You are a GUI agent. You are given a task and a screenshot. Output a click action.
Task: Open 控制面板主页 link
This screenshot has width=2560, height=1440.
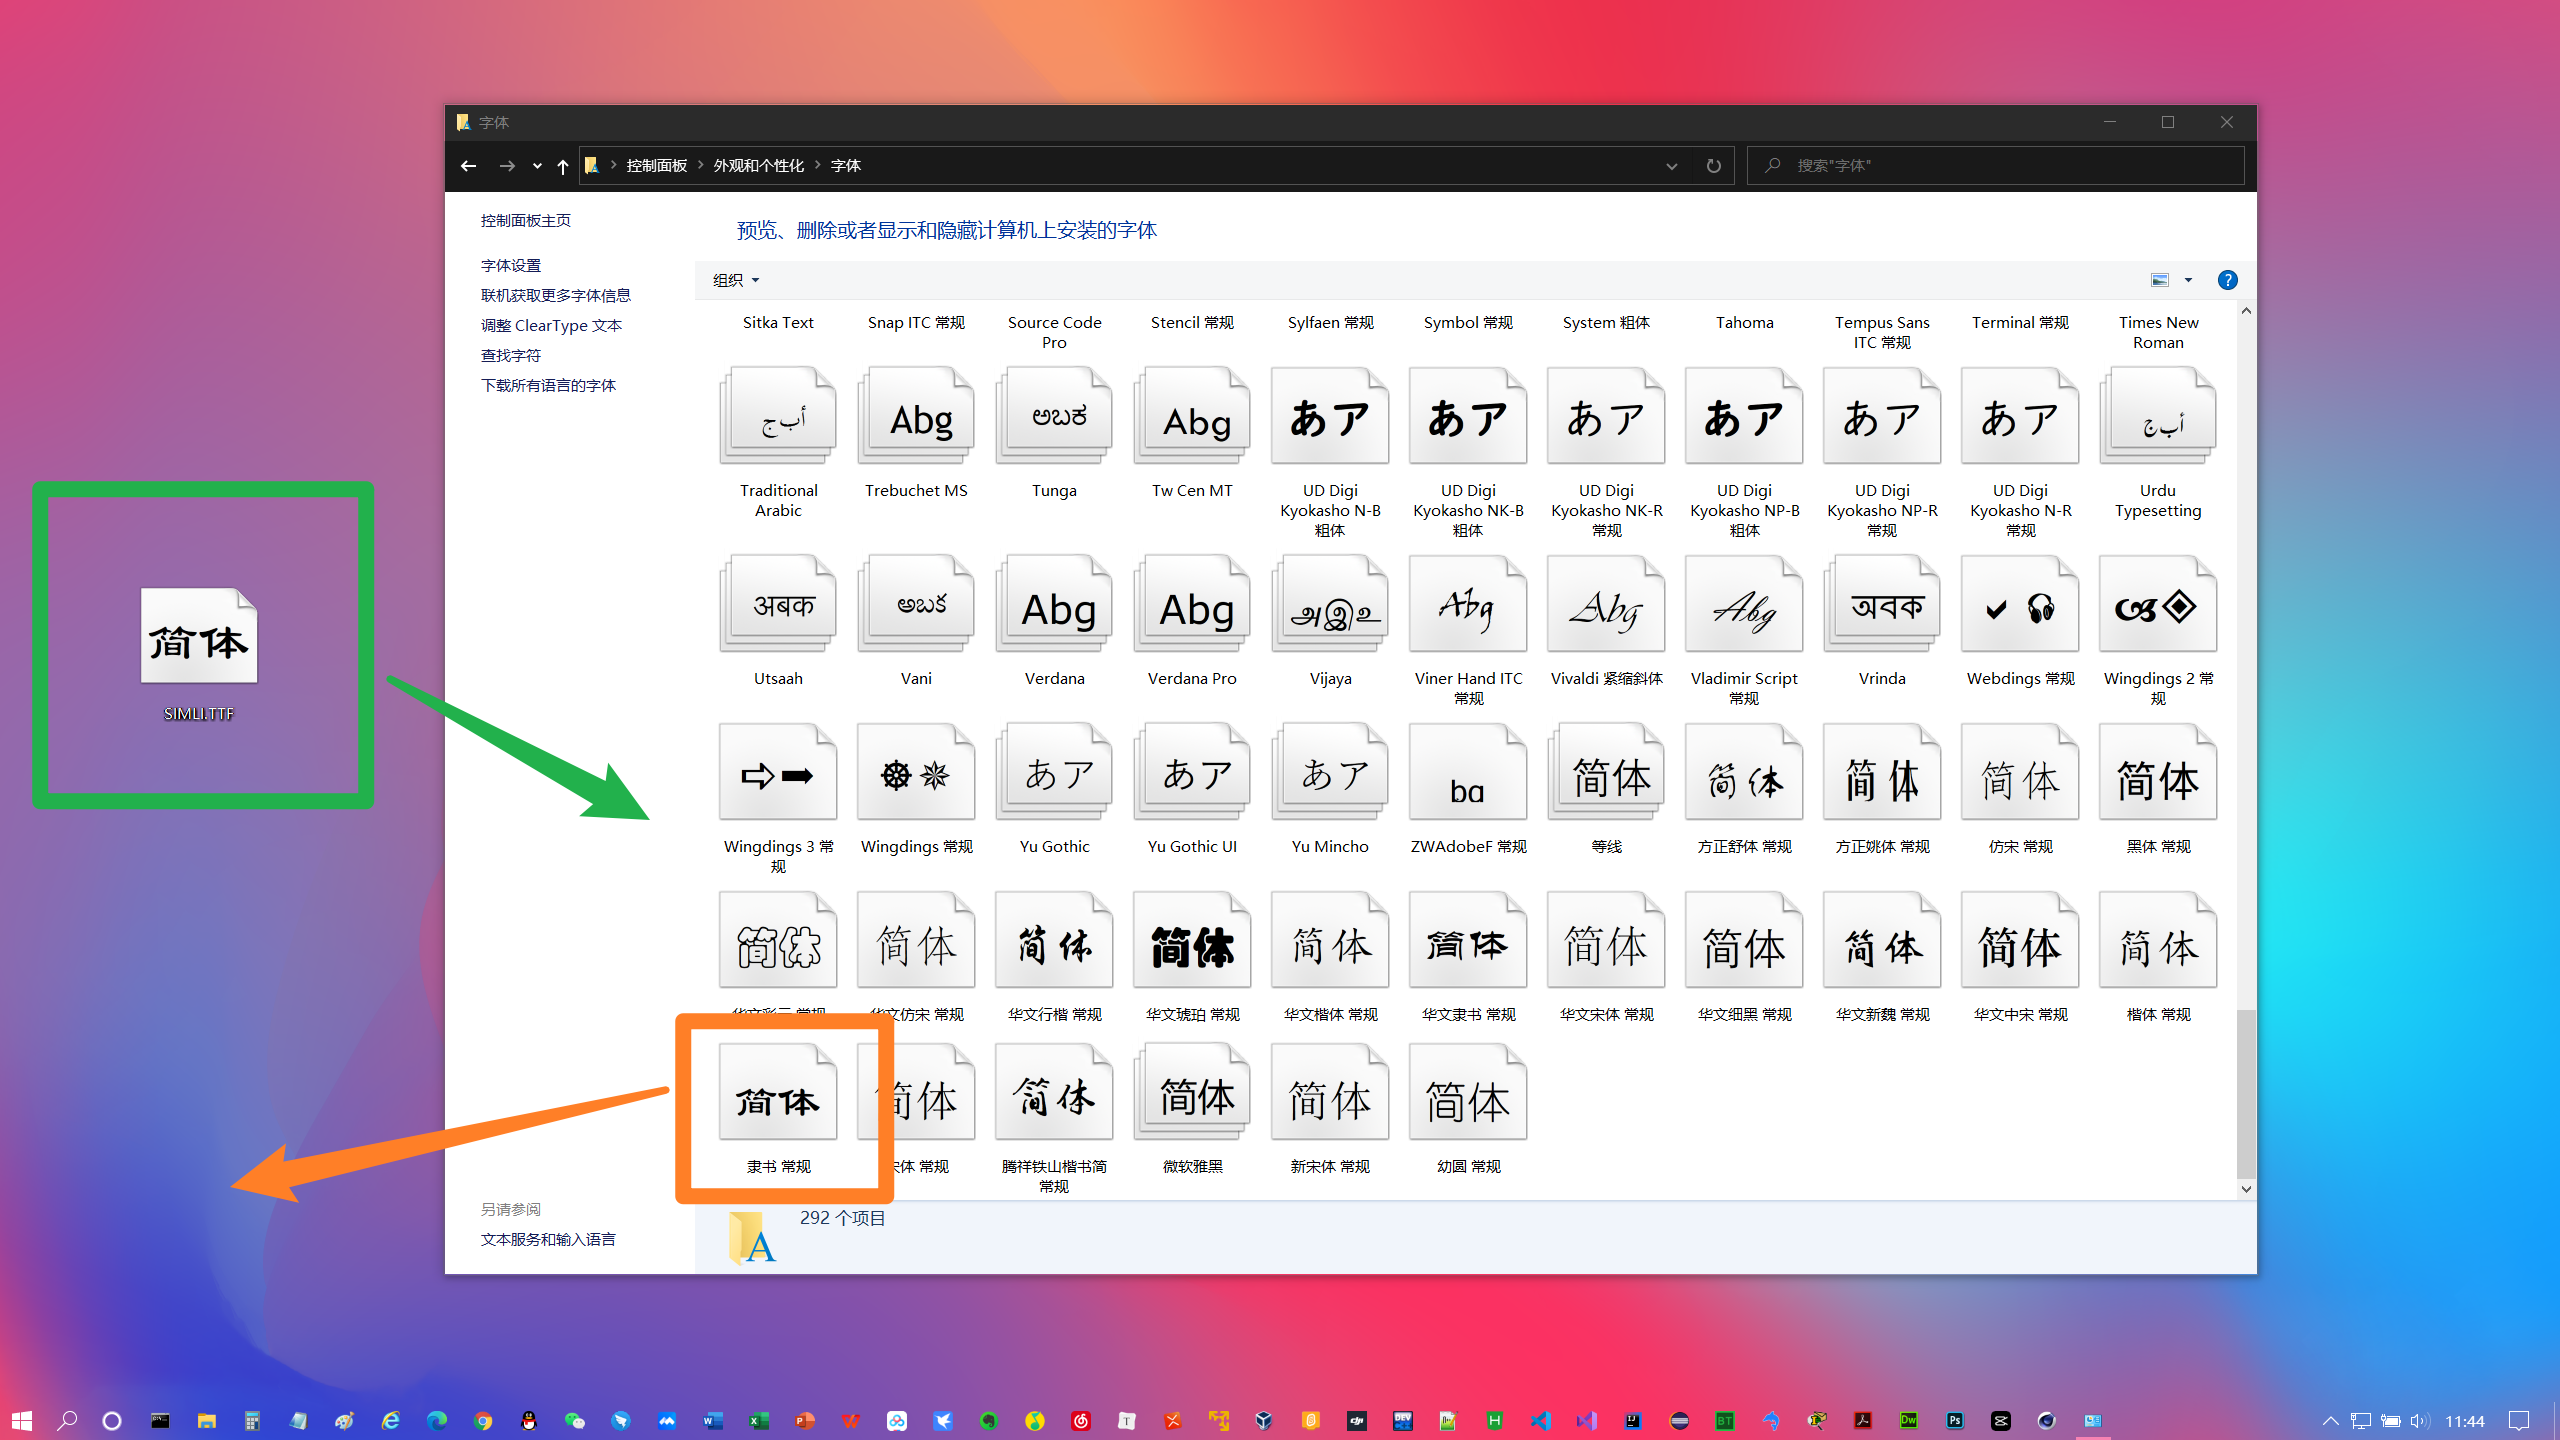pos(526,220)
